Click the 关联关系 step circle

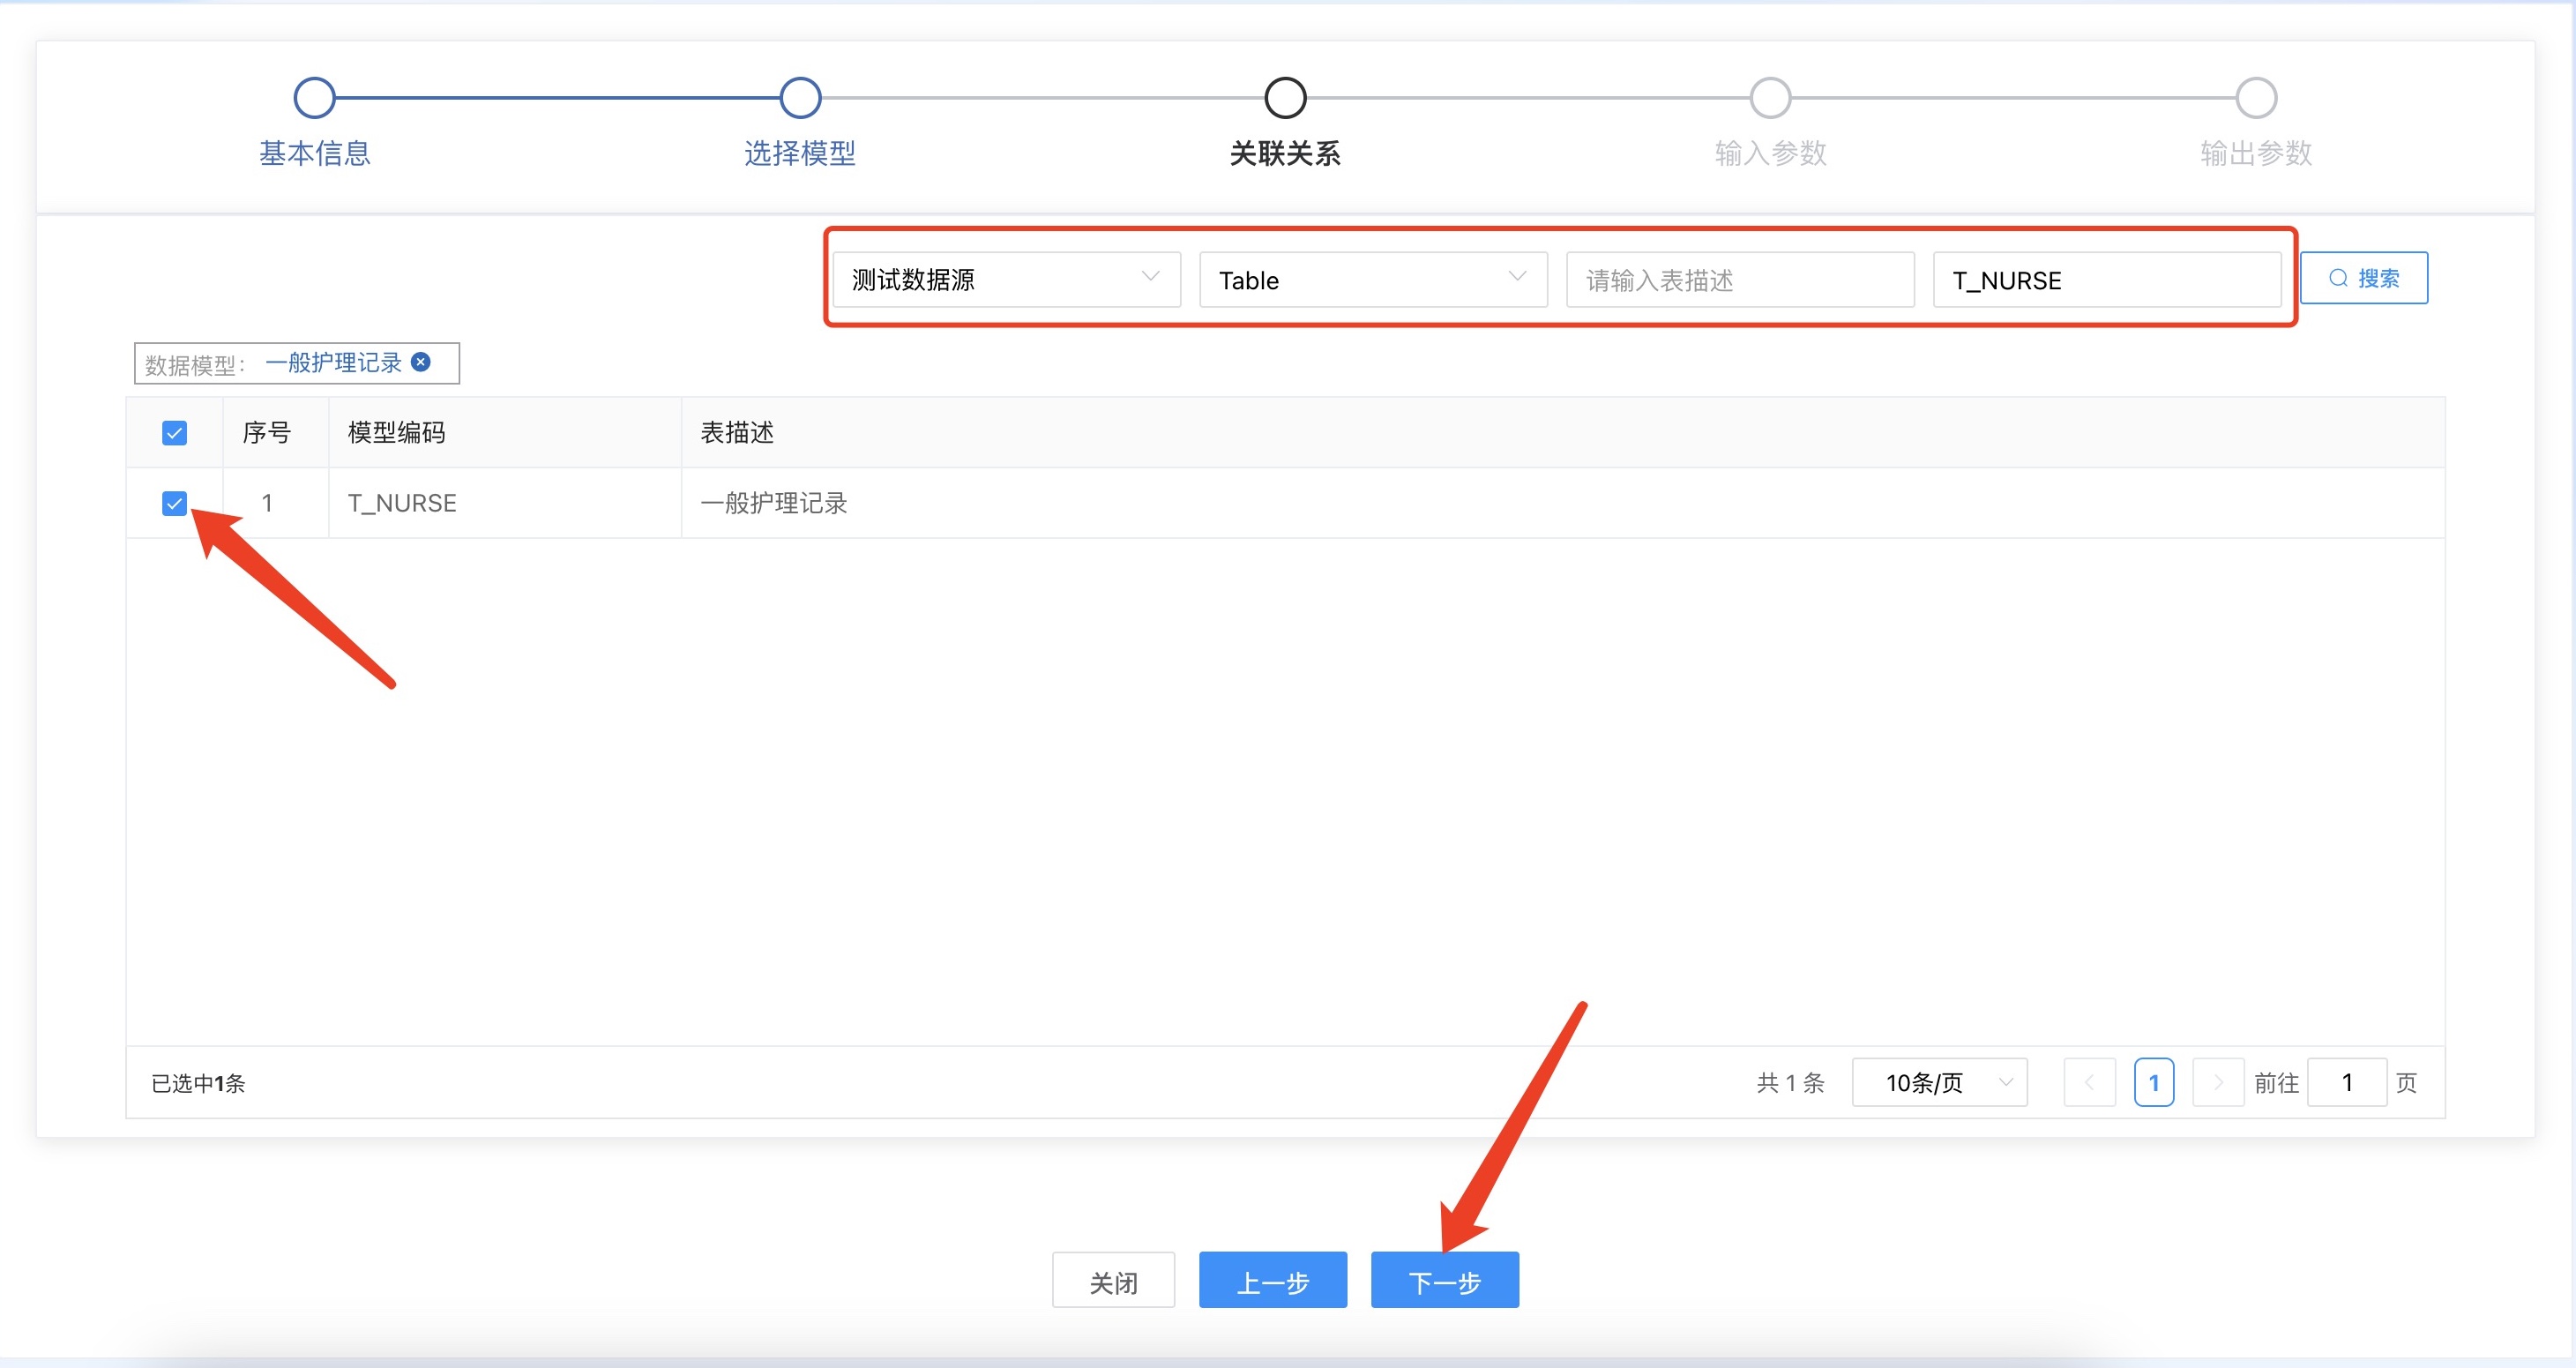(x=1285, y=98)
